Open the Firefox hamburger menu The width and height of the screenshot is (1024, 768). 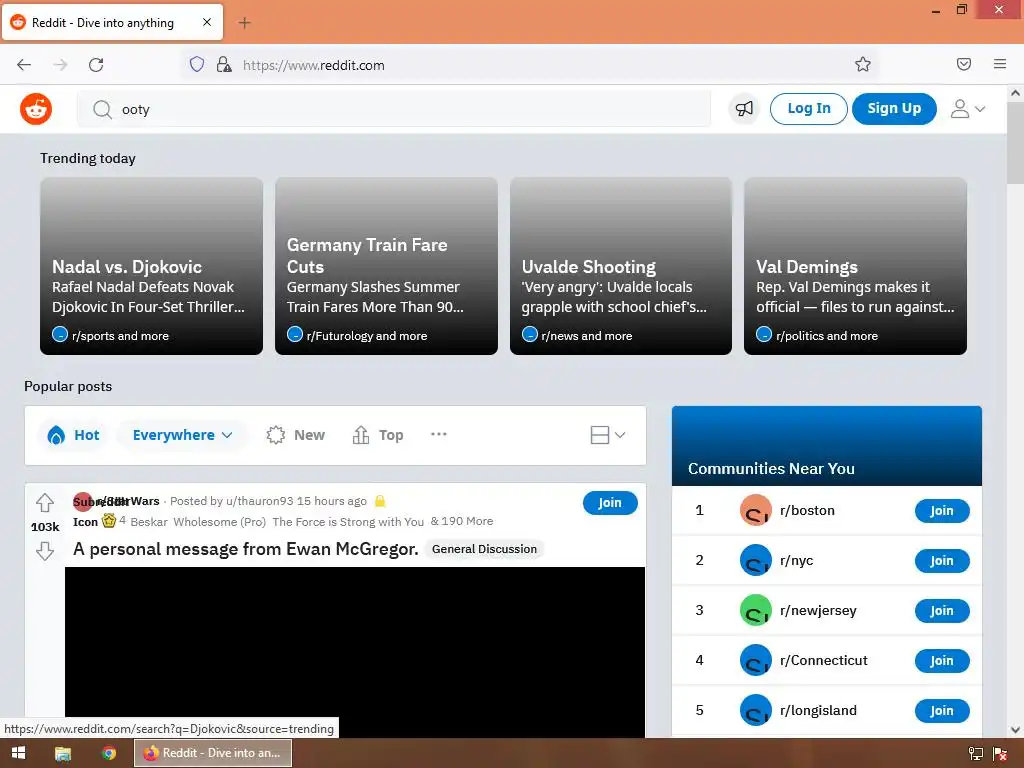pos(1000,64)
